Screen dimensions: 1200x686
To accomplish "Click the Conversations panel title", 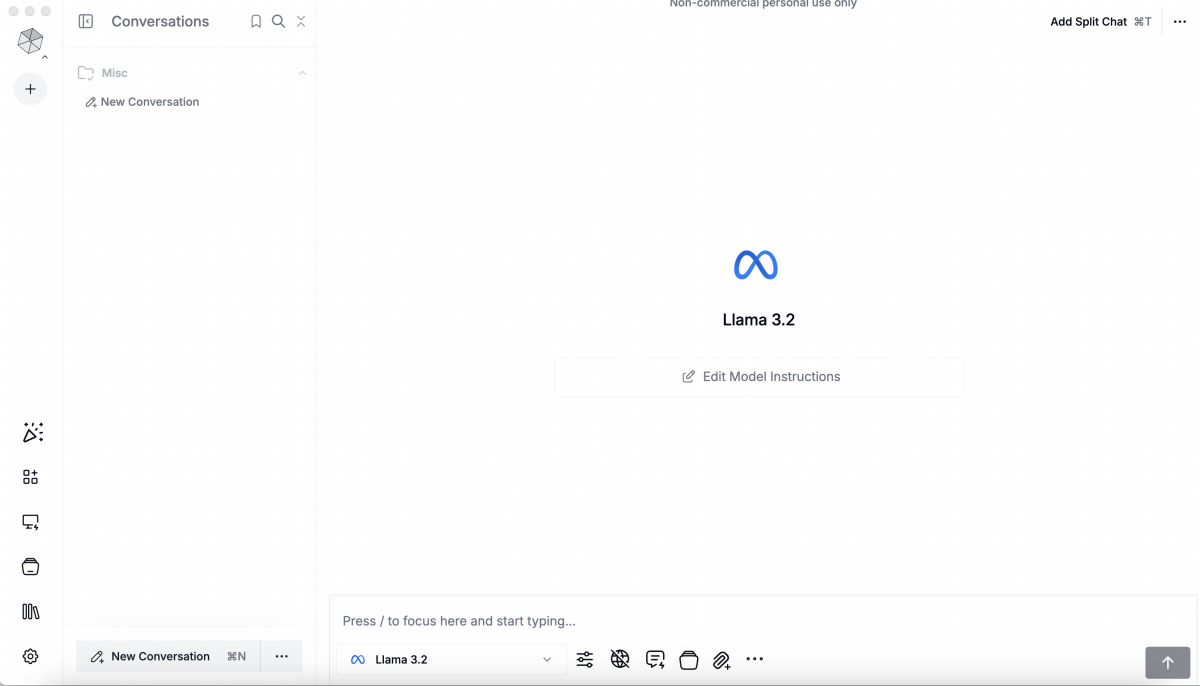I will 160,21.
